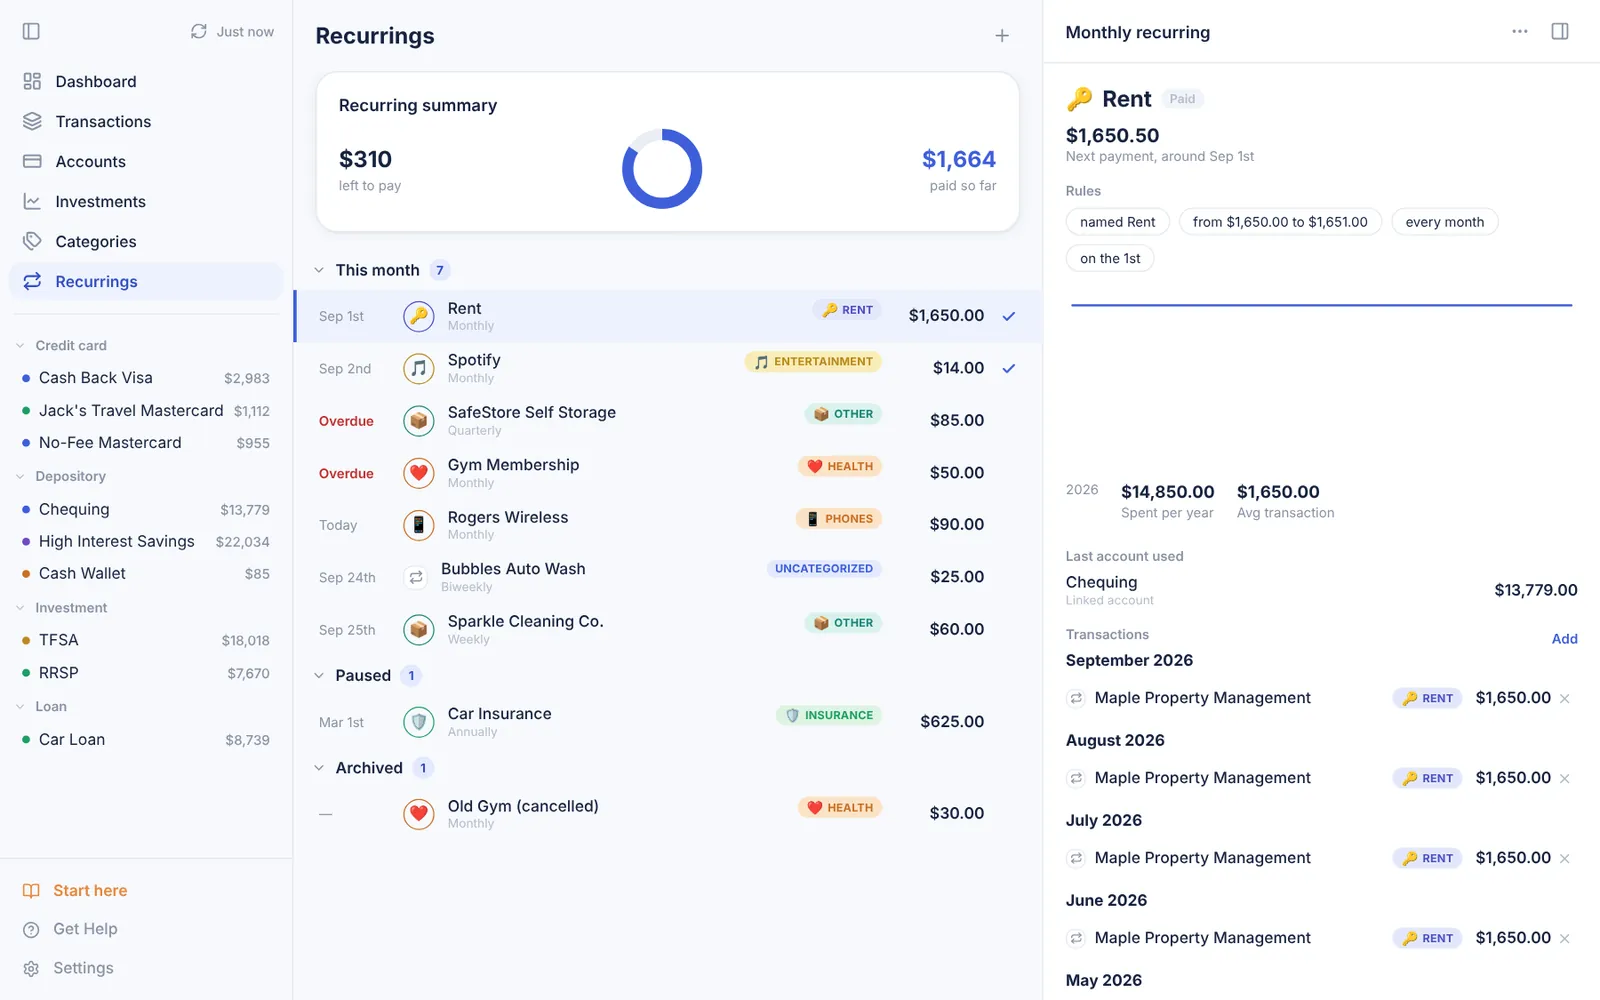Open the Accounts page
This screenshot has height=1000, width=1600.
tap(146, 161)
